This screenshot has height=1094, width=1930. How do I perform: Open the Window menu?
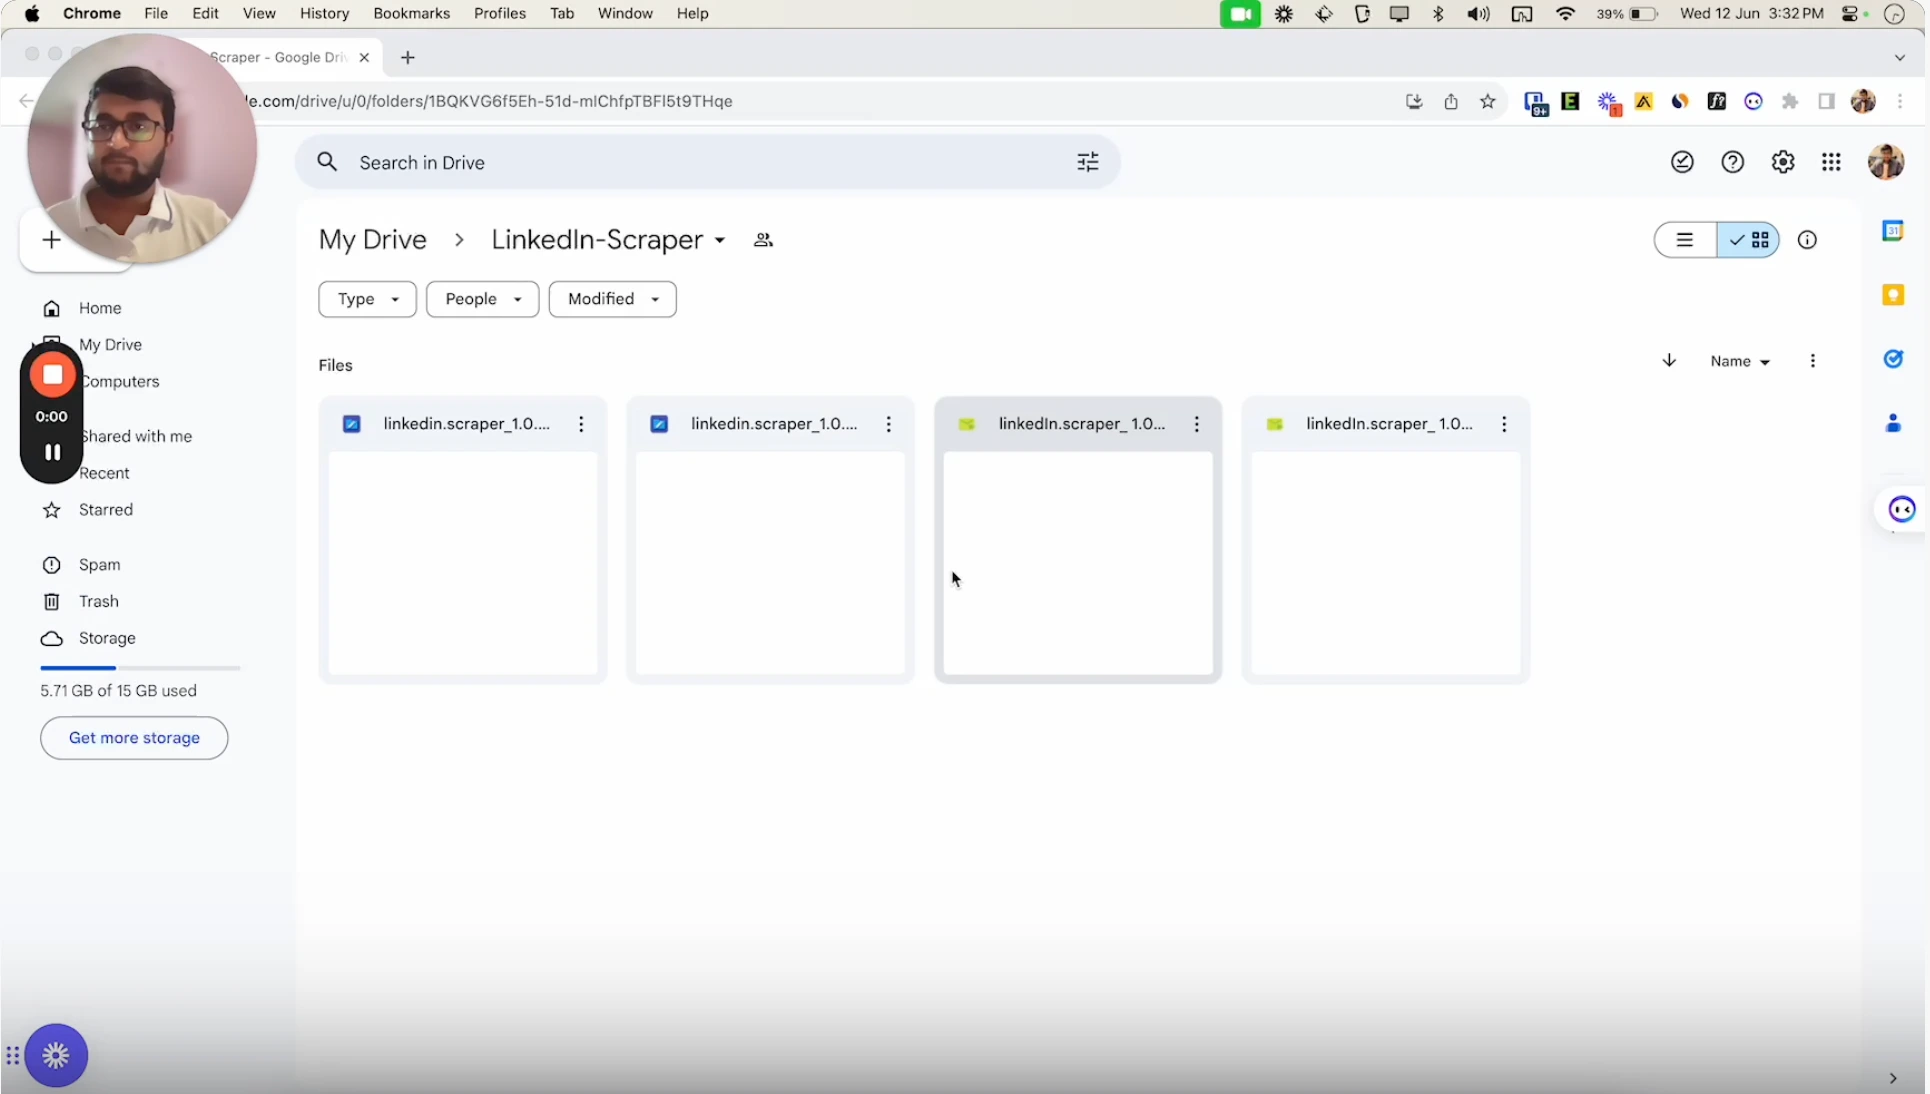(625, 13)
